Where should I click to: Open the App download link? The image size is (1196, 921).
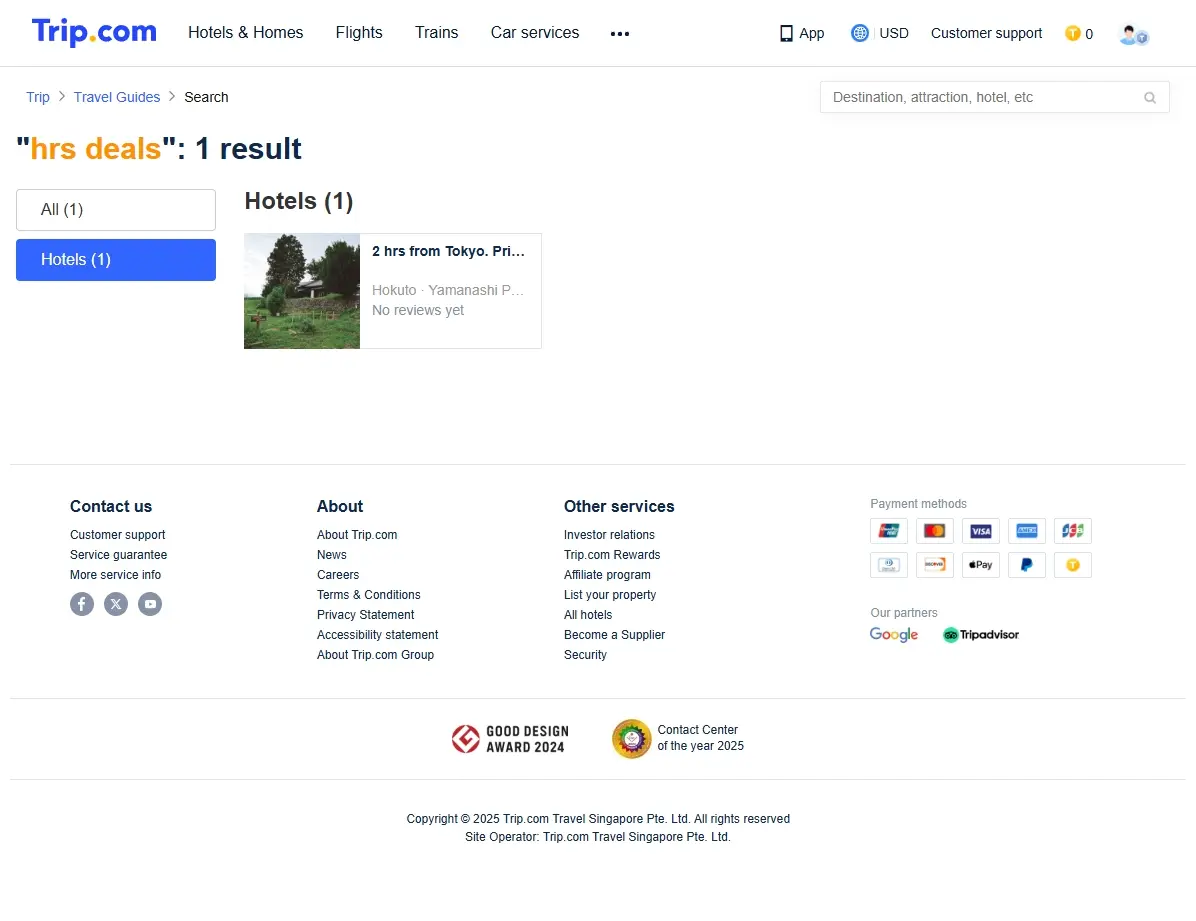[802, 34]
